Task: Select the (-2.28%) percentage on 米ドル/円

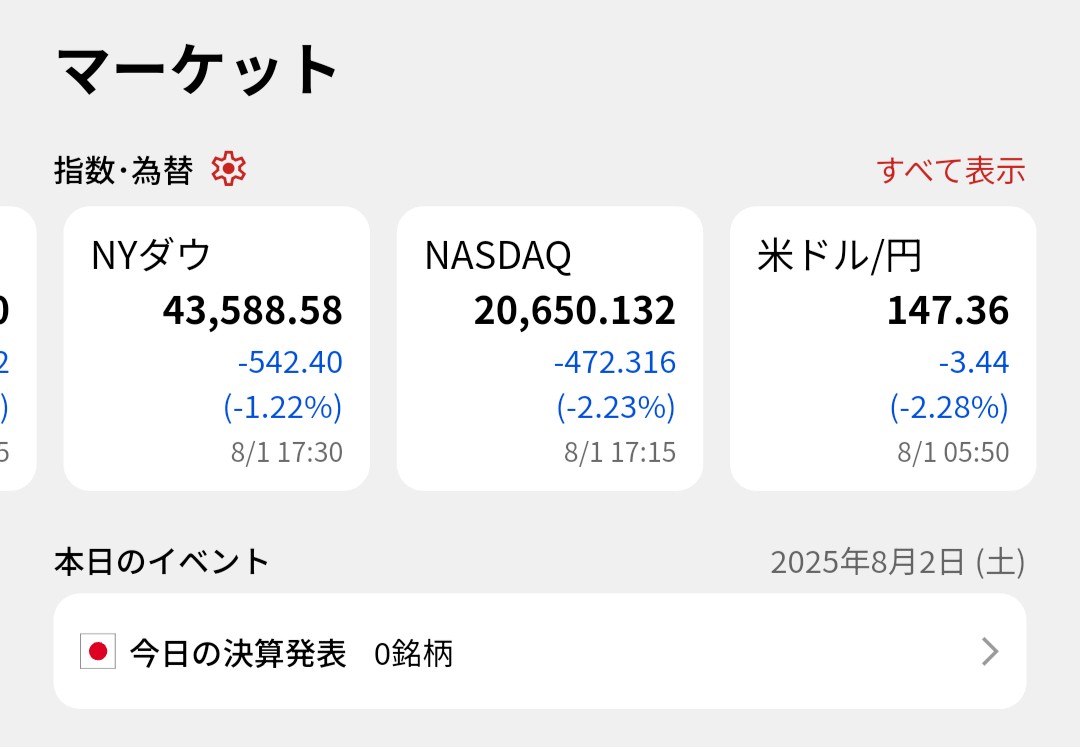Action: 949,407
